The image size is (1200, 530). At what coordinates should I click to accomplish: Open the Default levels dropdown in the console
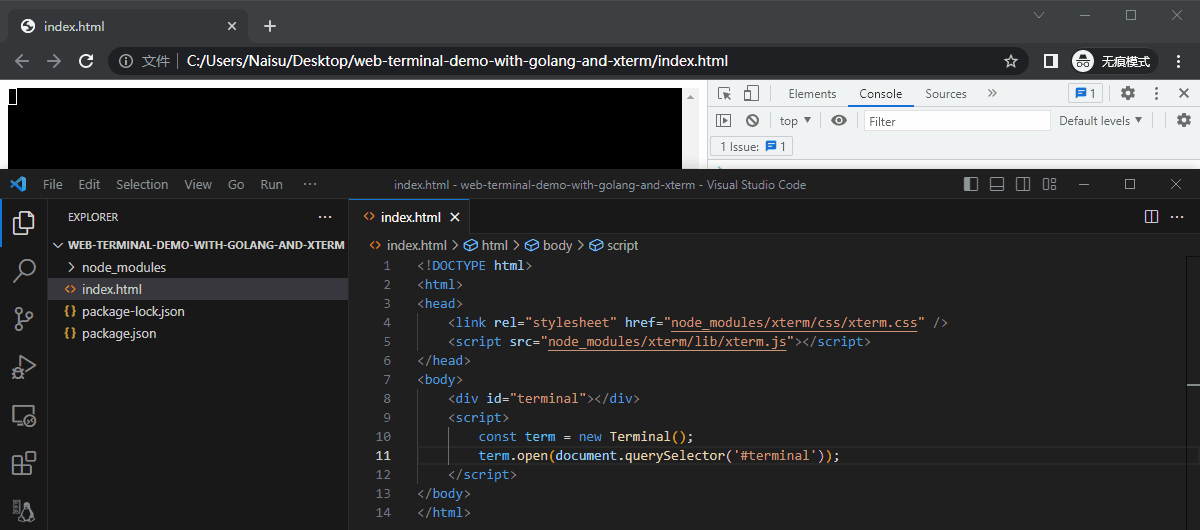1101,120
